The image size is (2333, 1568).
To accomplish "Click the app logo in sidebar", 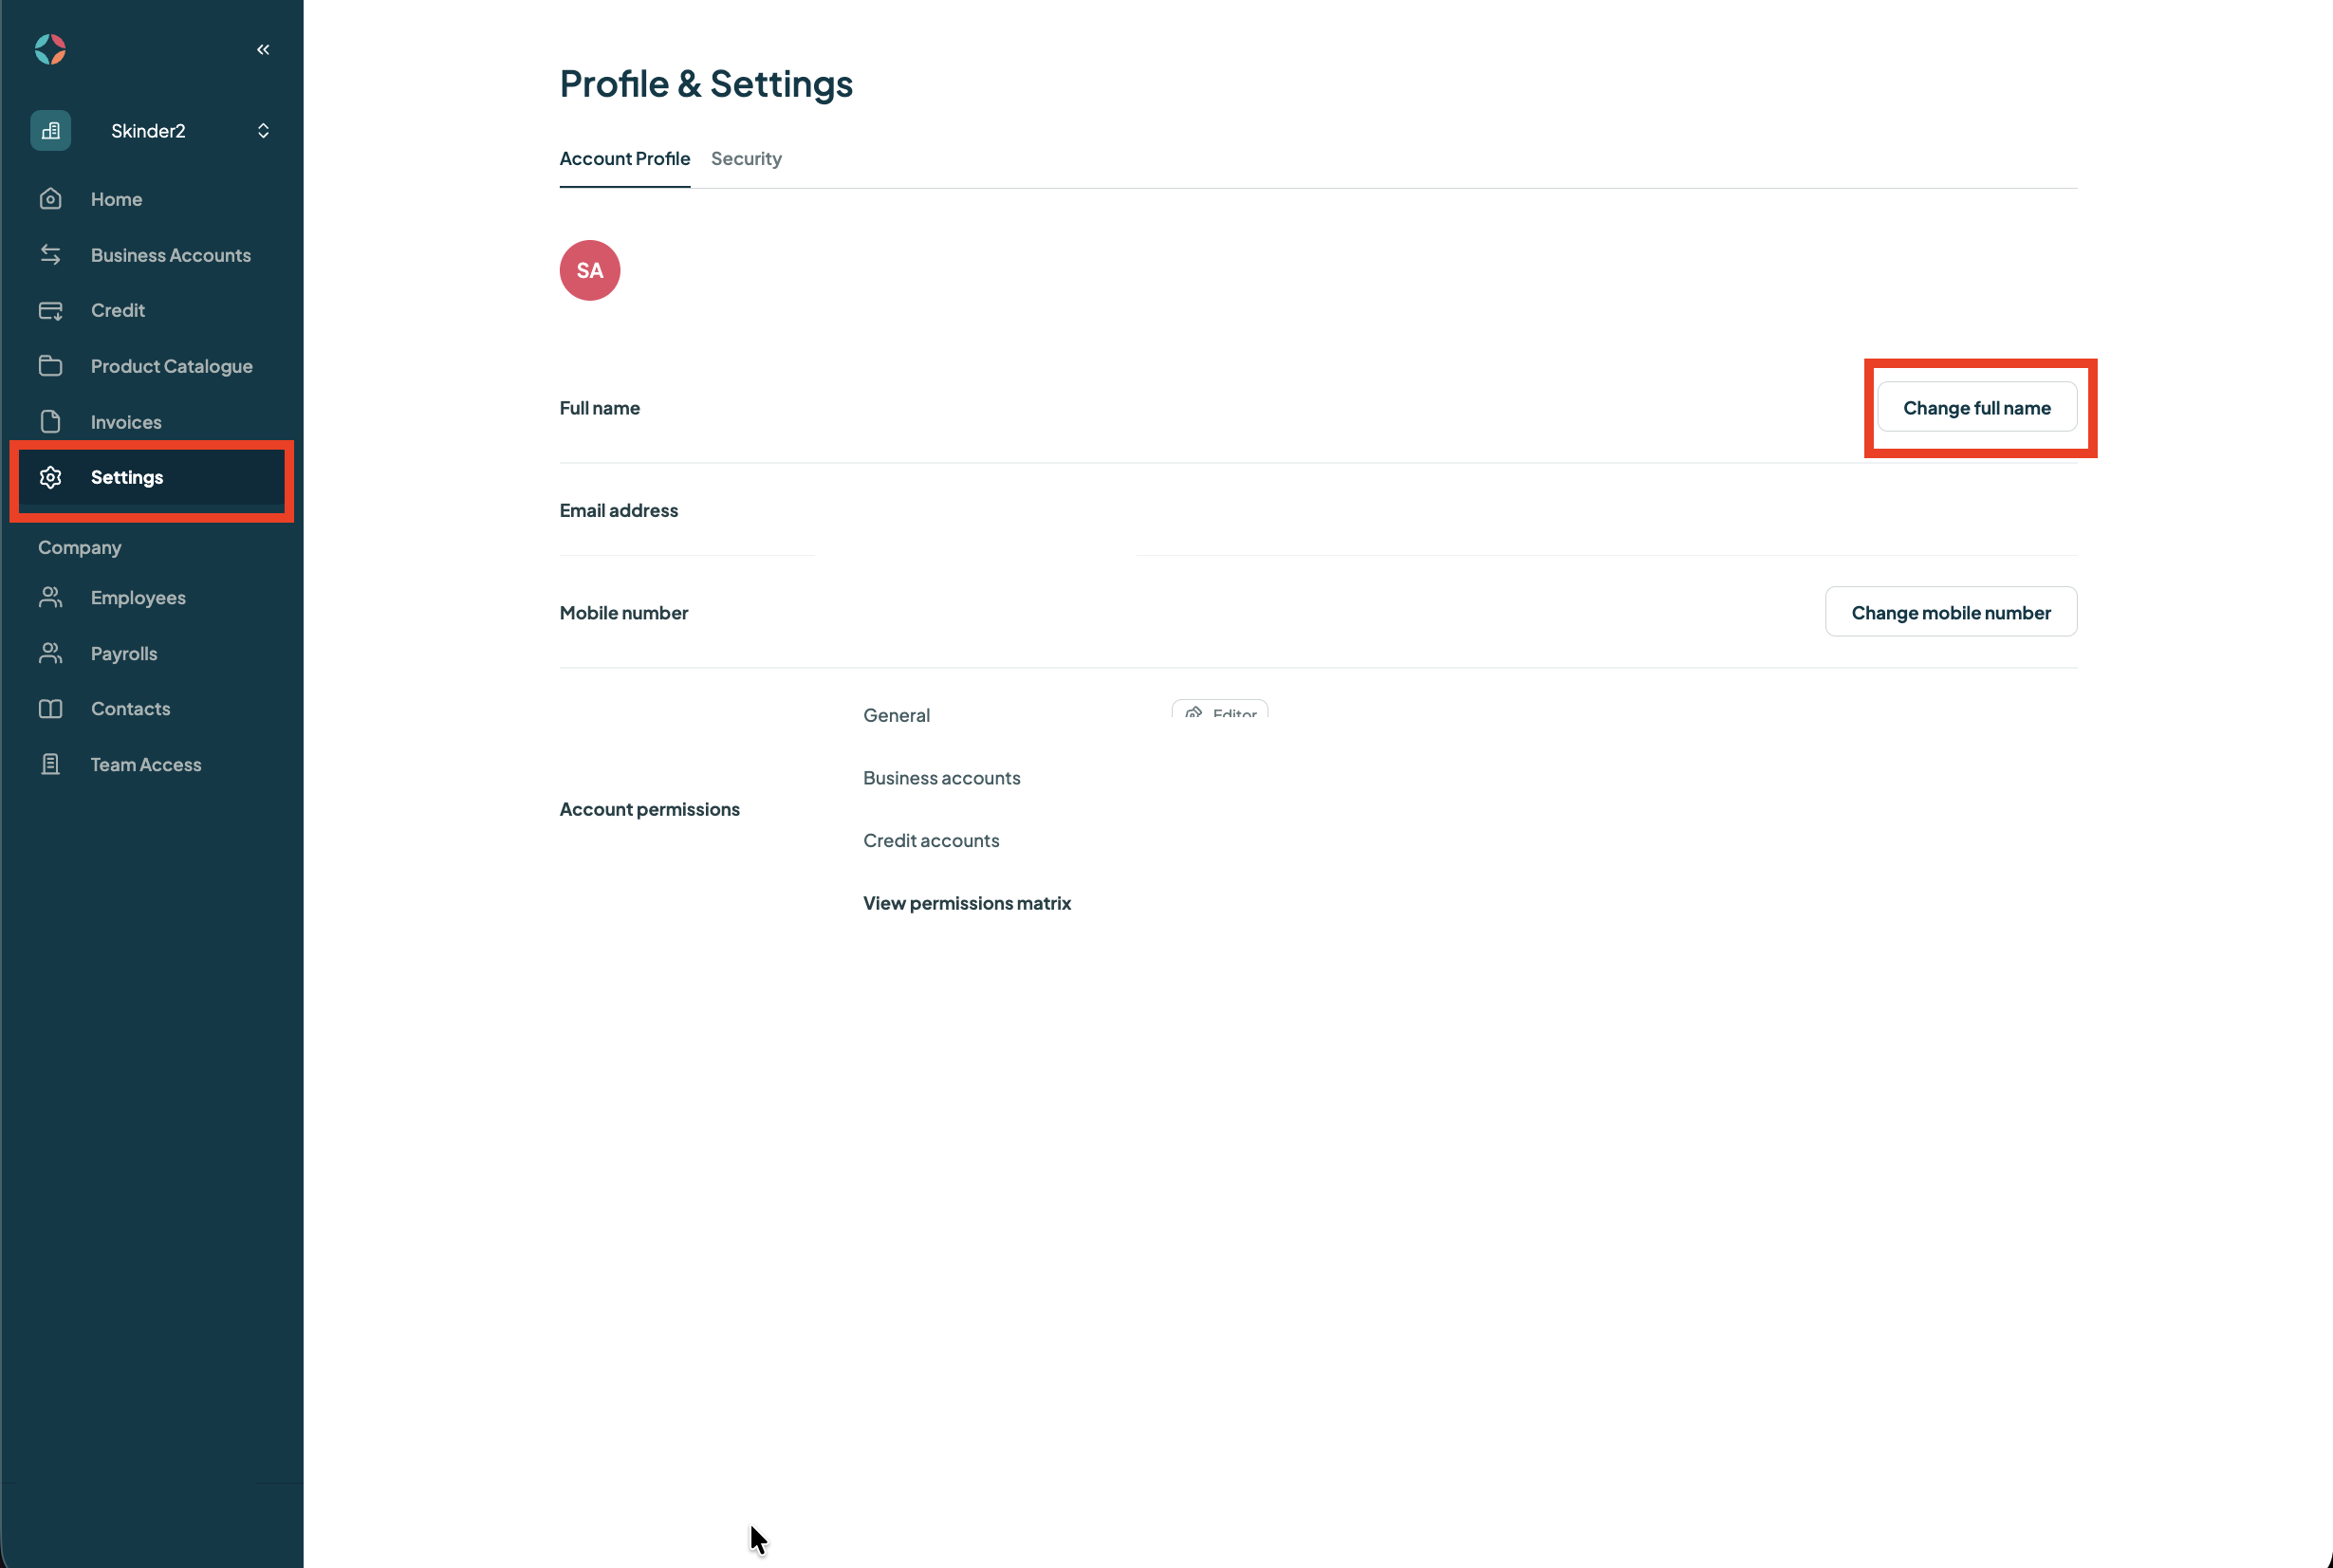I will tap(50, 49).
